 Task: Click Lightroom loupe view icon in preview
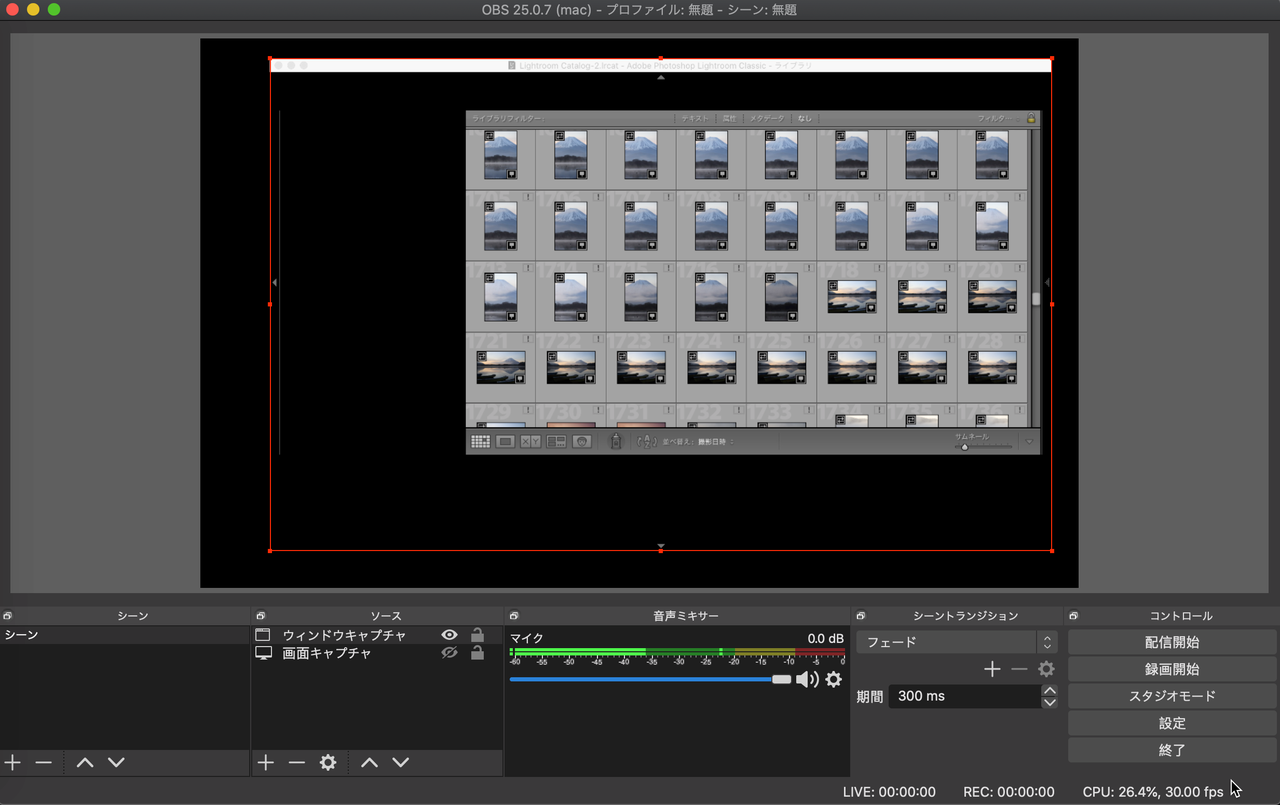[506, 441]
